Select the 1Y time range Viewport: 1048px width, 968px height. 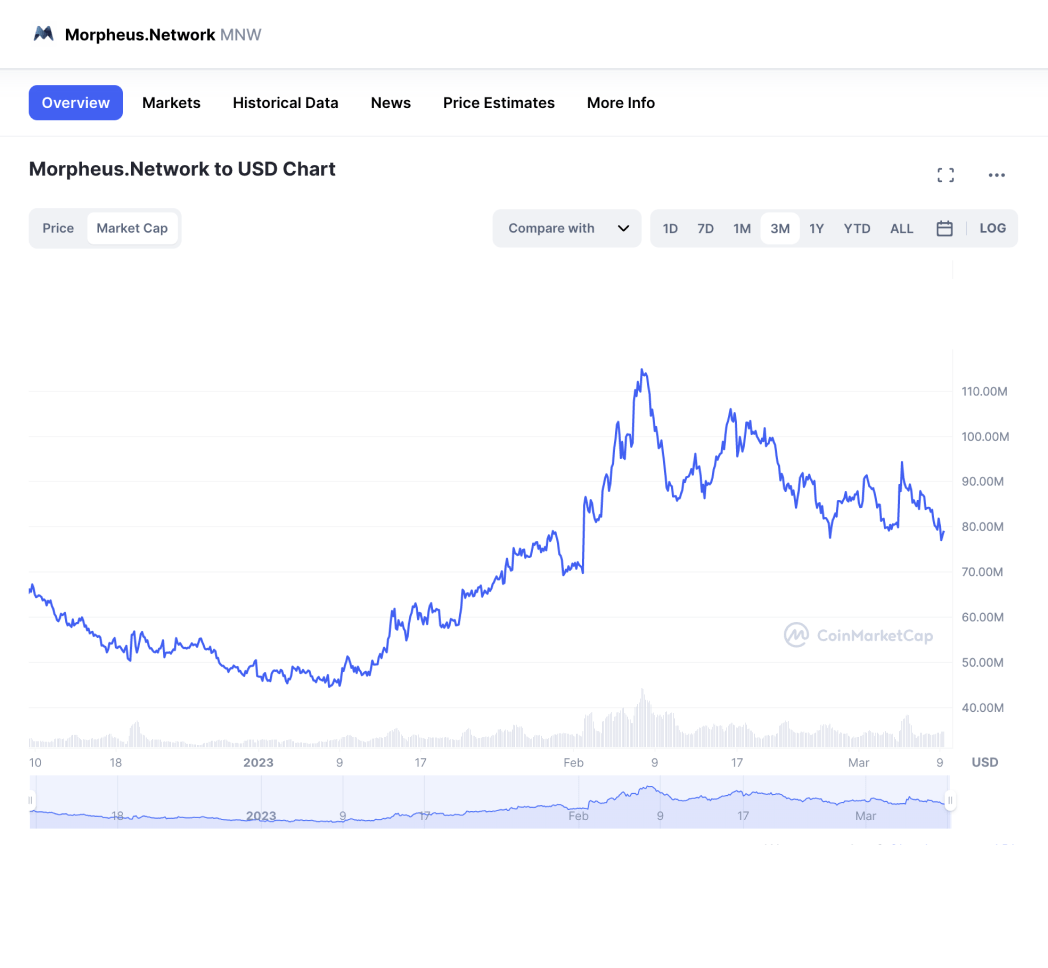coord(817,229)
